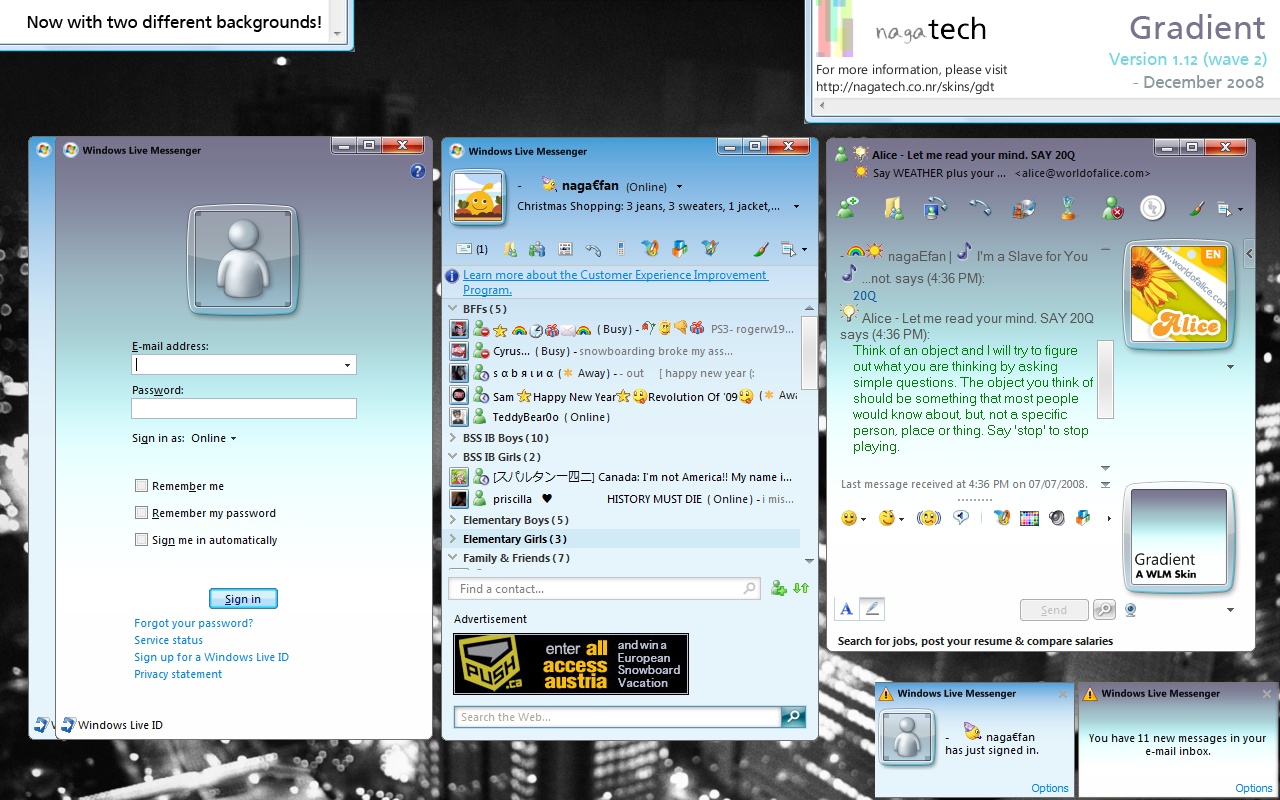Click the Sign in button
Image resolution: width=1280 pixels, height=800 pixels.
[243, 599]
